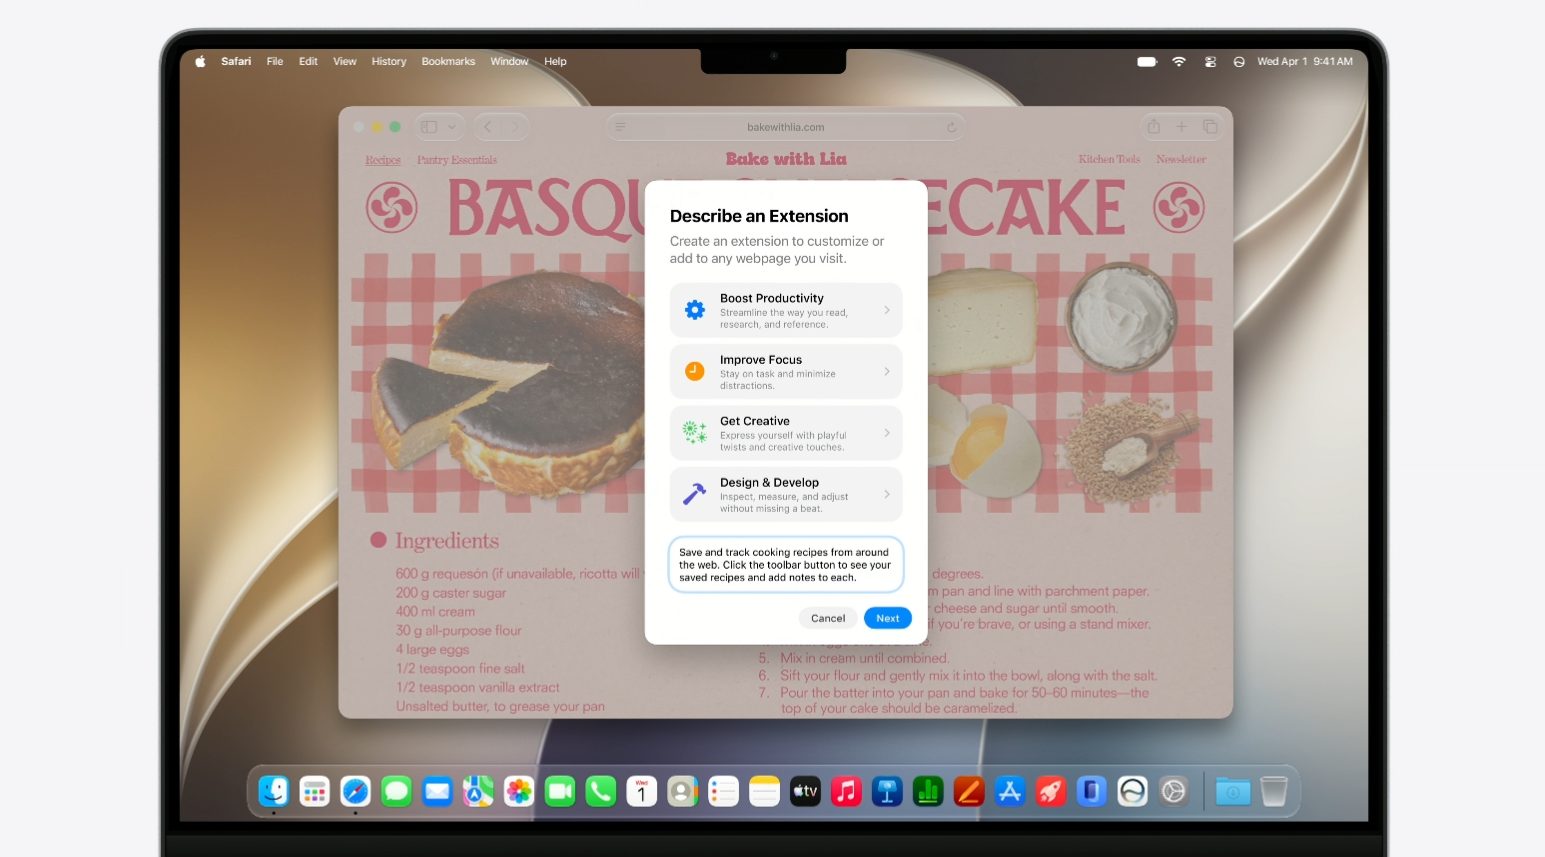Open Finder from the Dock
Viewport: 1545px width, 857px height.
point(273,792)
